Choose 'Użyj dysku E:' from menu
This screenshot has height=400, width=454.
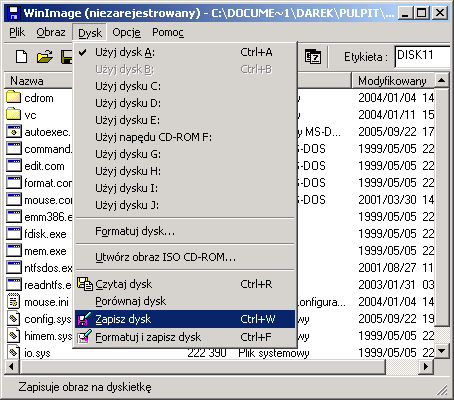(x=185, y=120)
